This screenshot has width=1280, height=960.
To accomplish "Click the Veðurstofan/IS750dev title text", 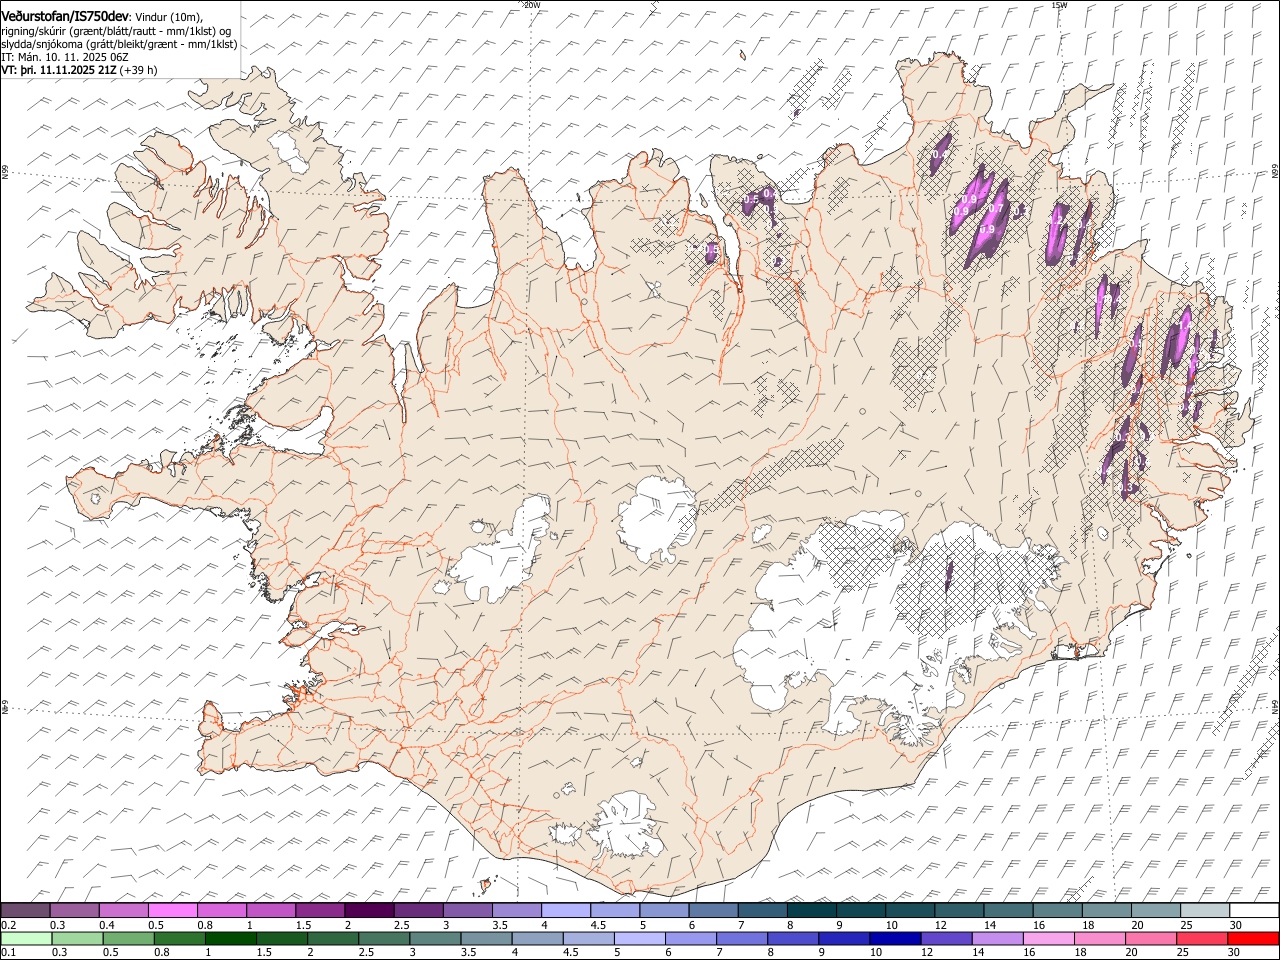I will pyautogui.click(x=65, y=16).
